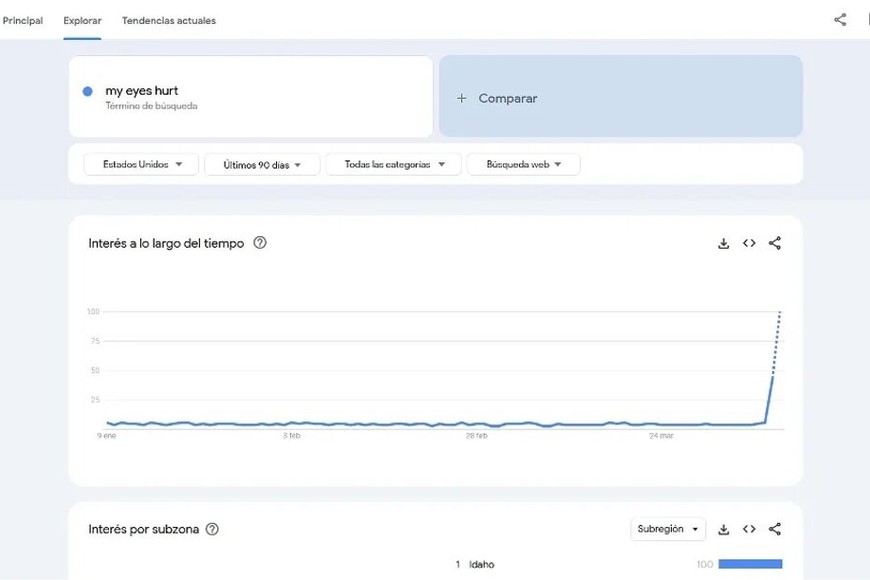Open help for Interés por subzona
Image resolution: width=870 pixels, height=580 pixels.
coord(212,529)
